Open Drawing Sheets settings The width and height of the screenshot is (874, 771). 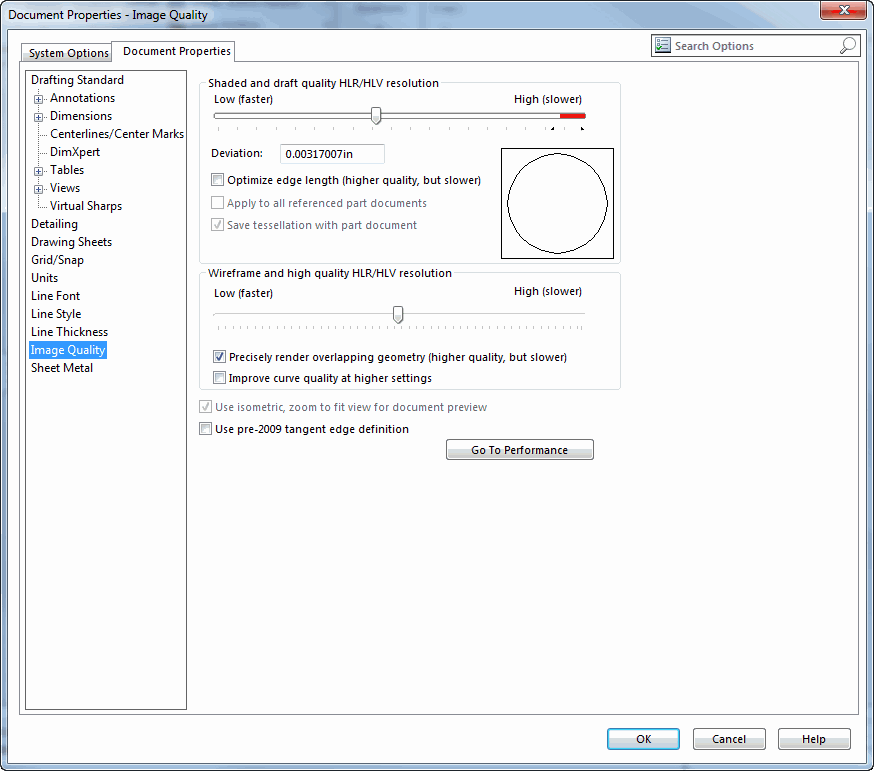point(71,241)
